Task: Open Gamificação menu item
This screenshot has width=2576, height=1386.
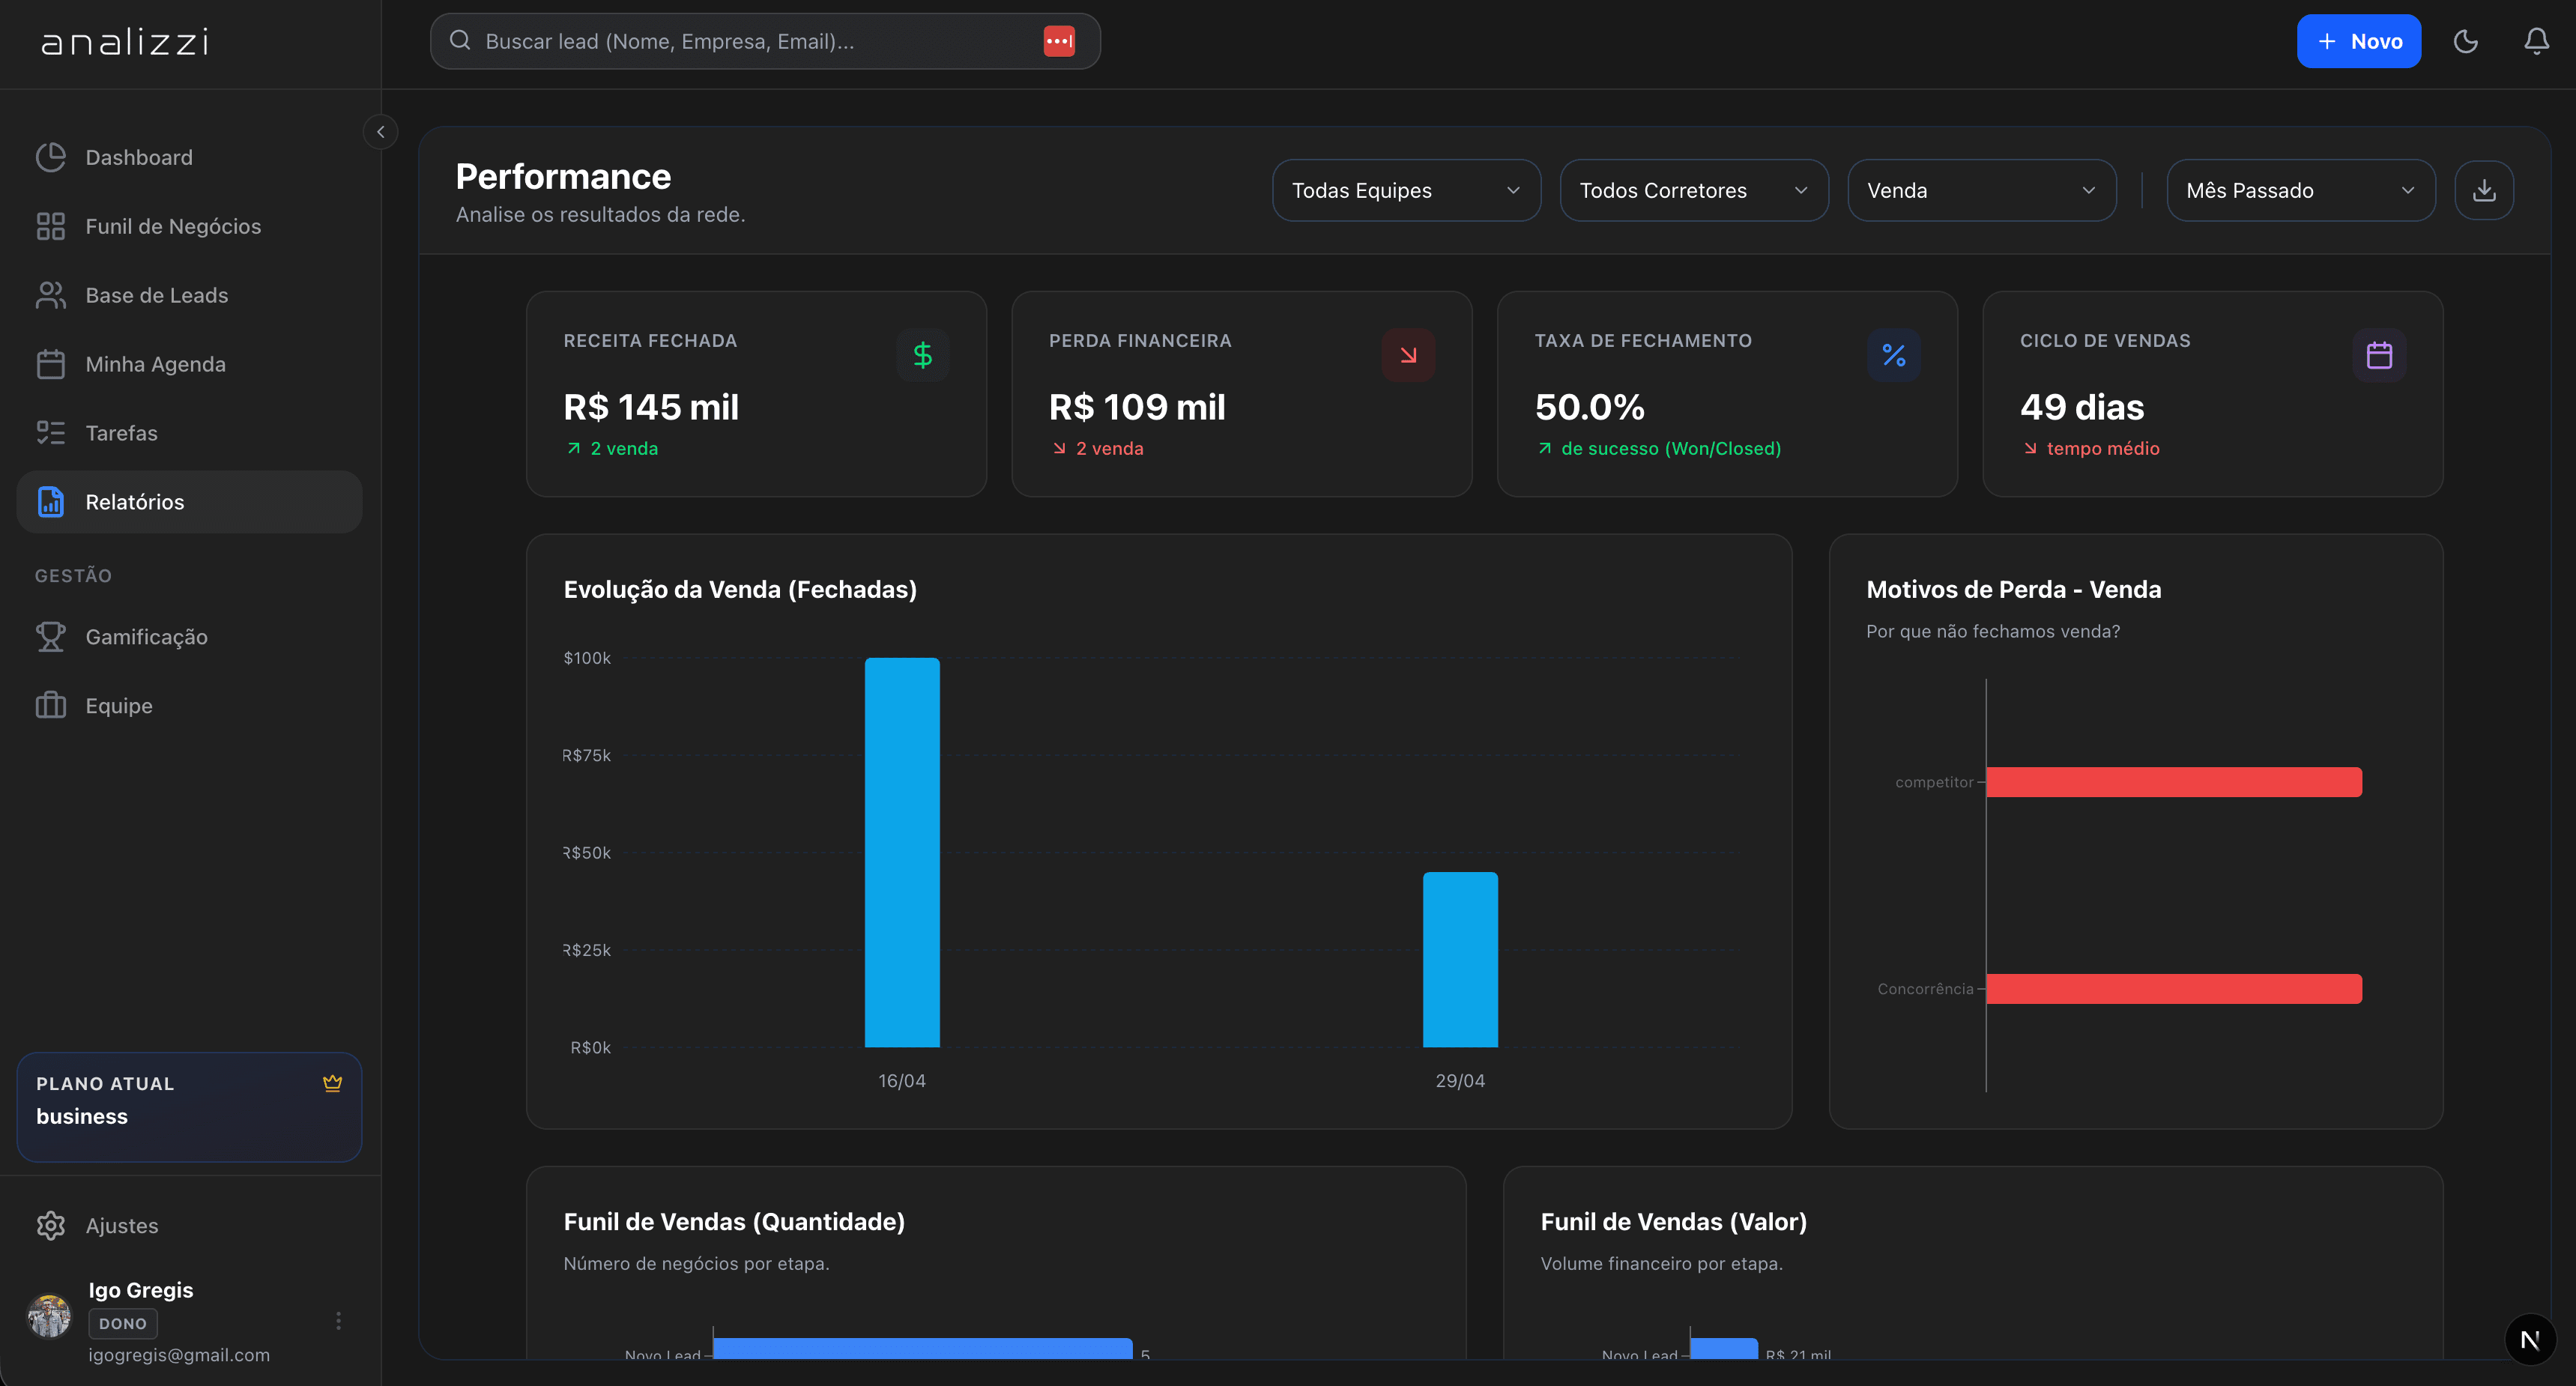Action: click(x=189, y=637)
